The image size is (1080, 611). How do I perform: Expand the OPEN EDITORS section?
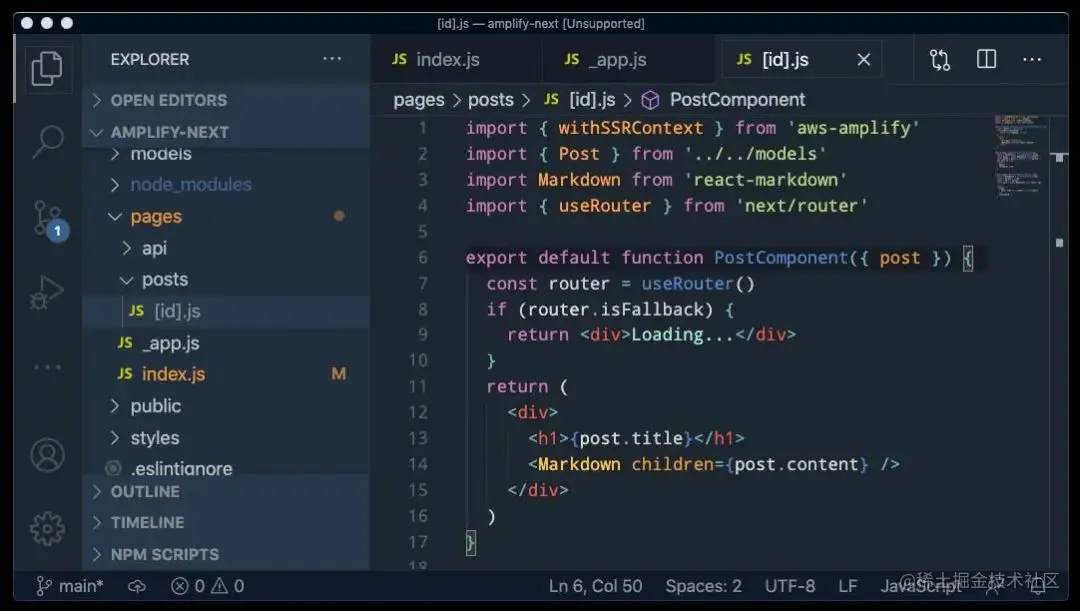[x=226, y=101]
